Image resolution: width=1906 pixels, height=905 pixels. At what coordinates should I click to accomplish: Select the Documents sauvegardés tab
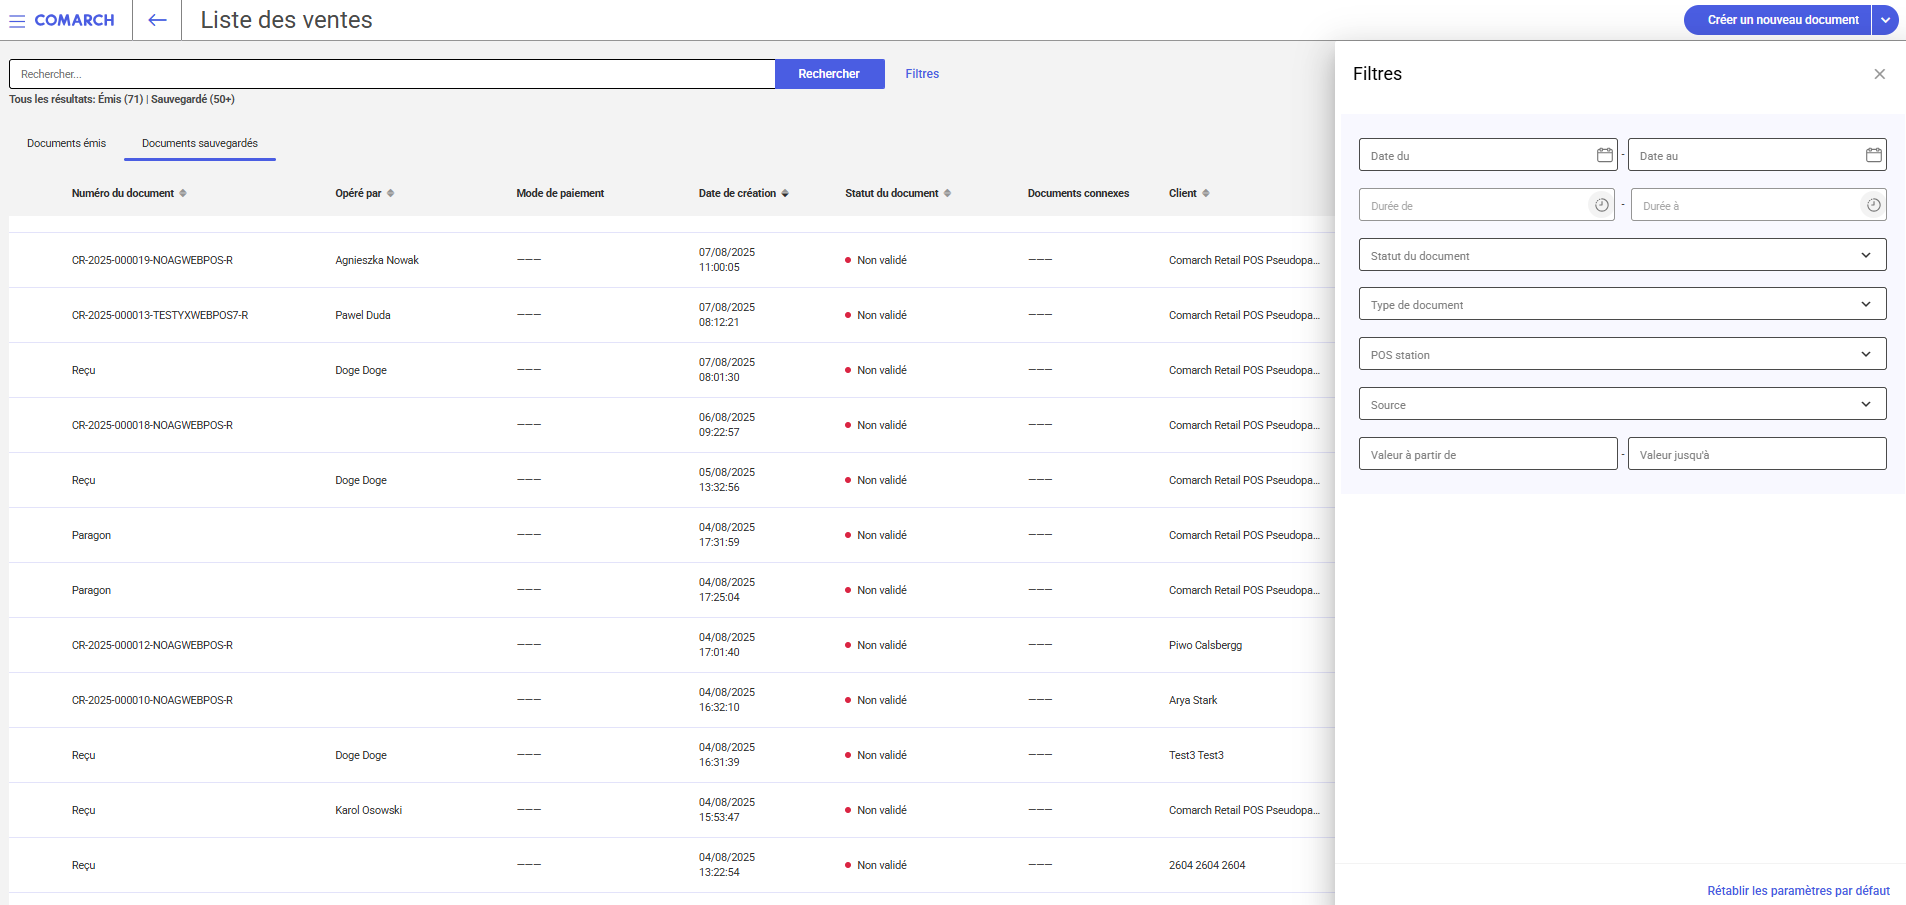tap(200, 143)
